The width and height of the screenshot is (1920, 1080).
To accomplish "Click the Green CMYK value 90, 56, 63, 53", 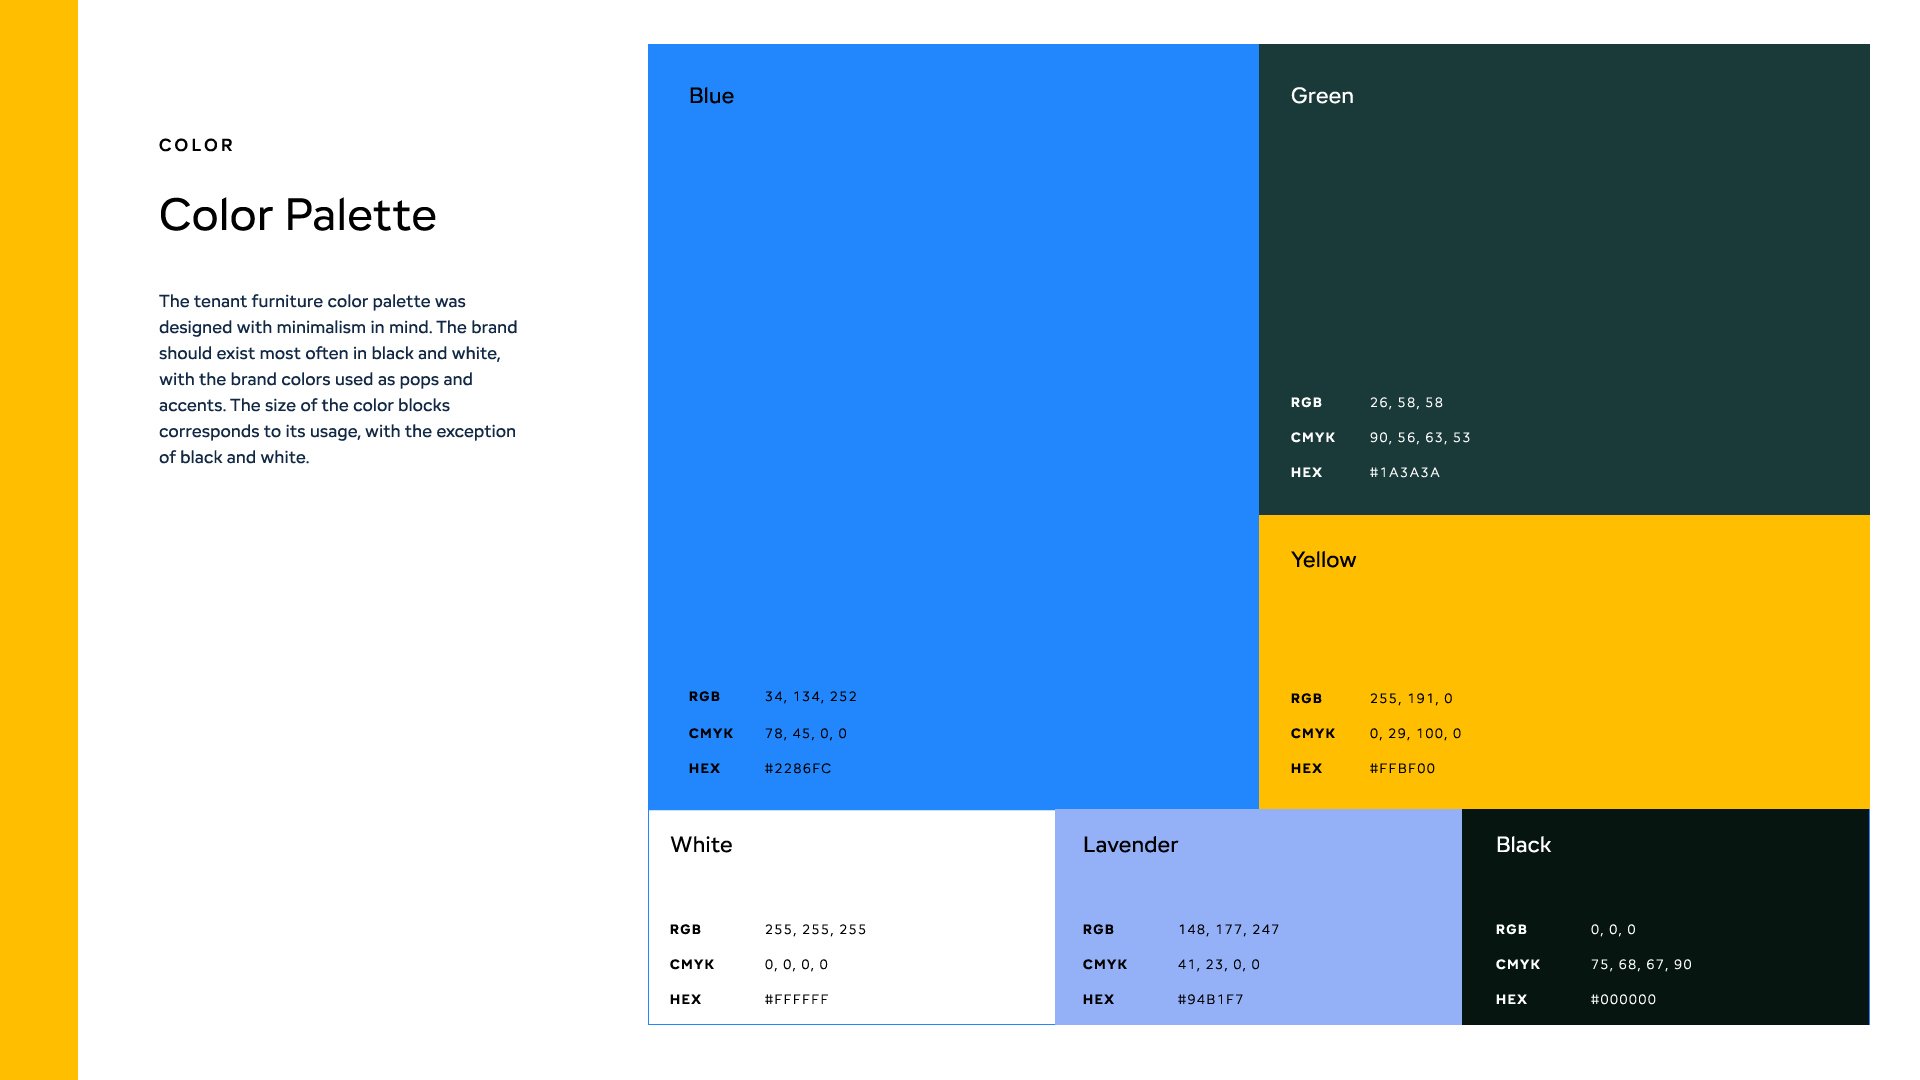I will [x=1419, y=438].
